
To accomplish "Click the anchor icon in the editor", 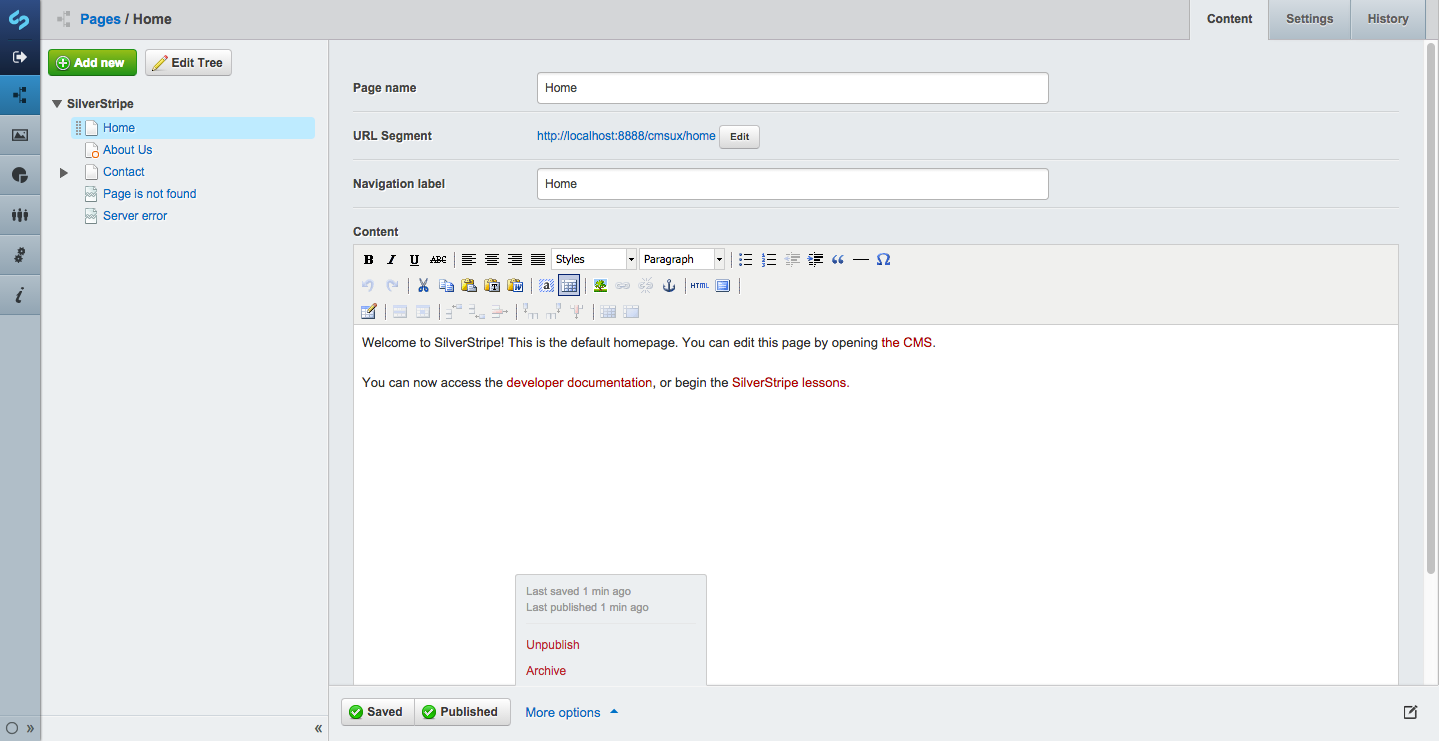I will (670, 286).
